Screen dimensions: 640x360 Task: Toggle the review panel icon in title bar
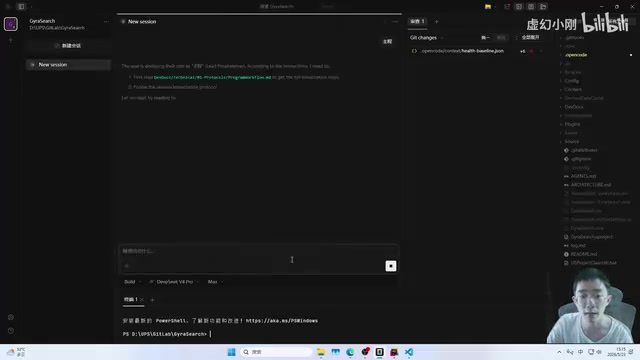tap(531, 7)
